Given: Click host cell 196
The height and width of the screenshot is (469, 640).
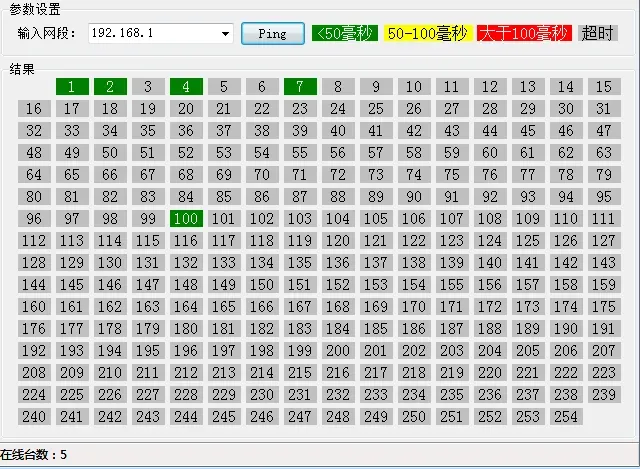Looking at the screenshot, I should point(186,351).
